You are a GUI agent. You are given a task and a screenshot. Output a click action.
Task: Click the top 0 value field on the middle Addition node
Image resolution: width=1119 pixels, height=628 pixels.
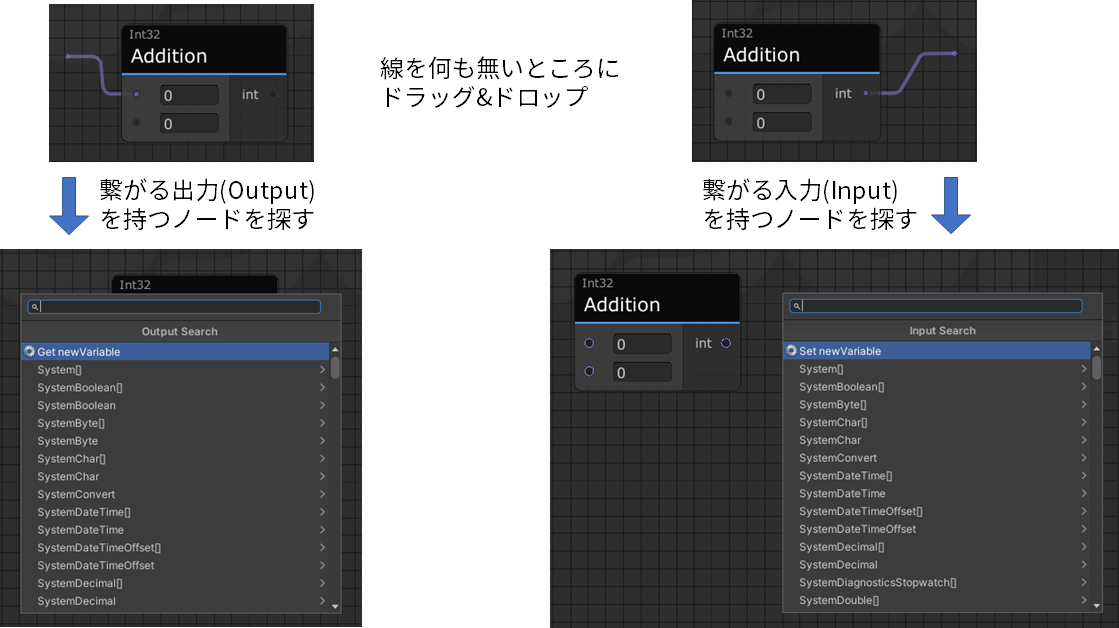(641, 343)
